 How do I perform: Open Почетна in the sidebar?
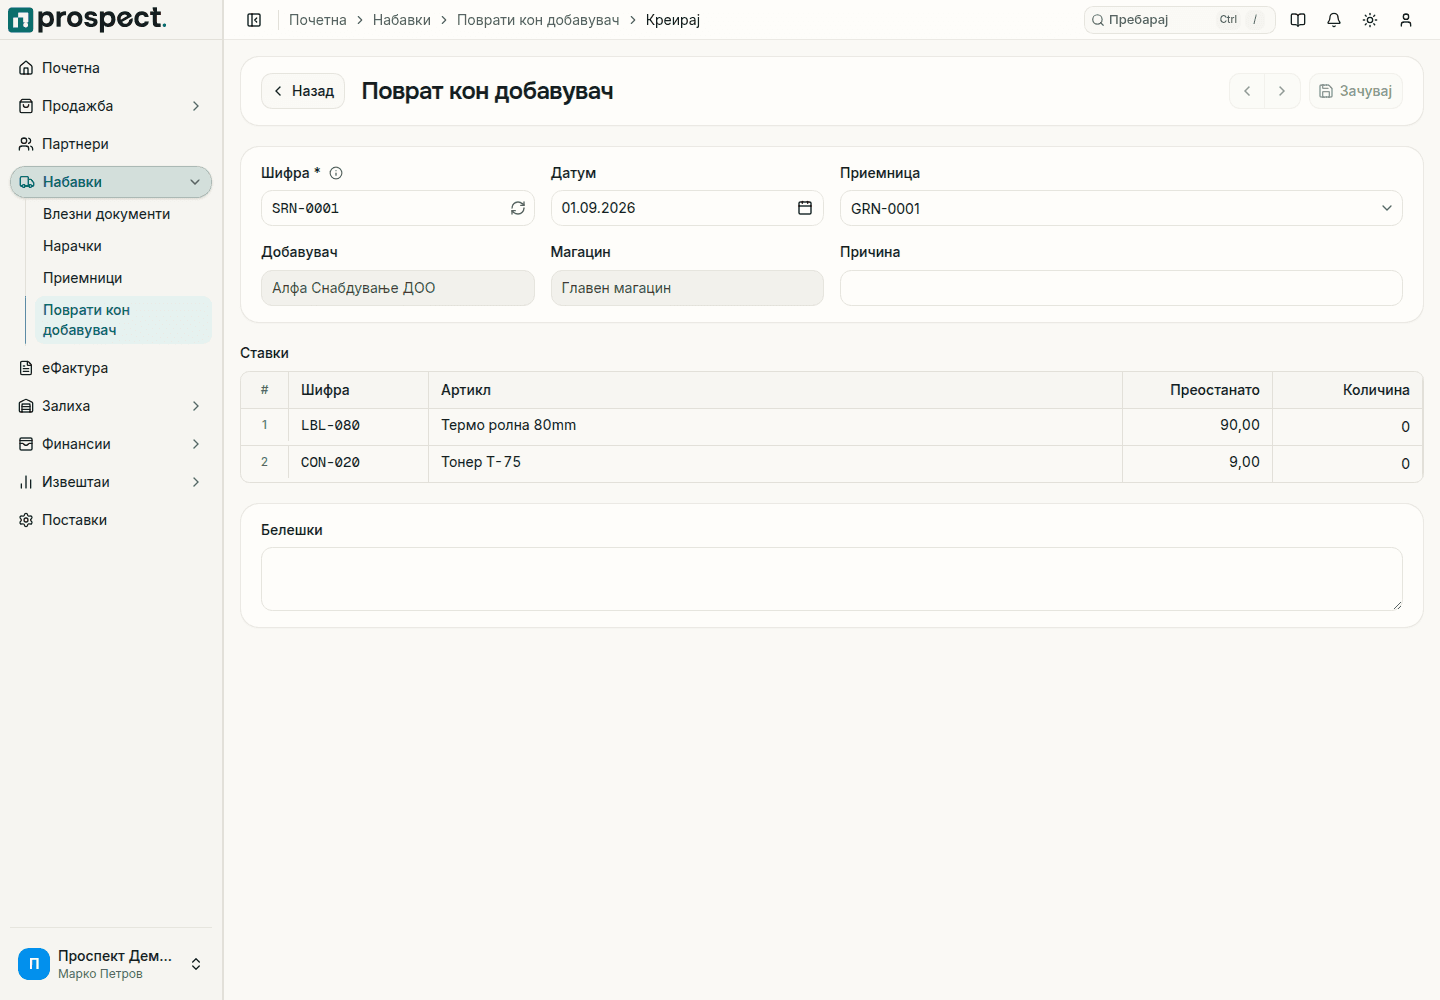click(111, 68)
